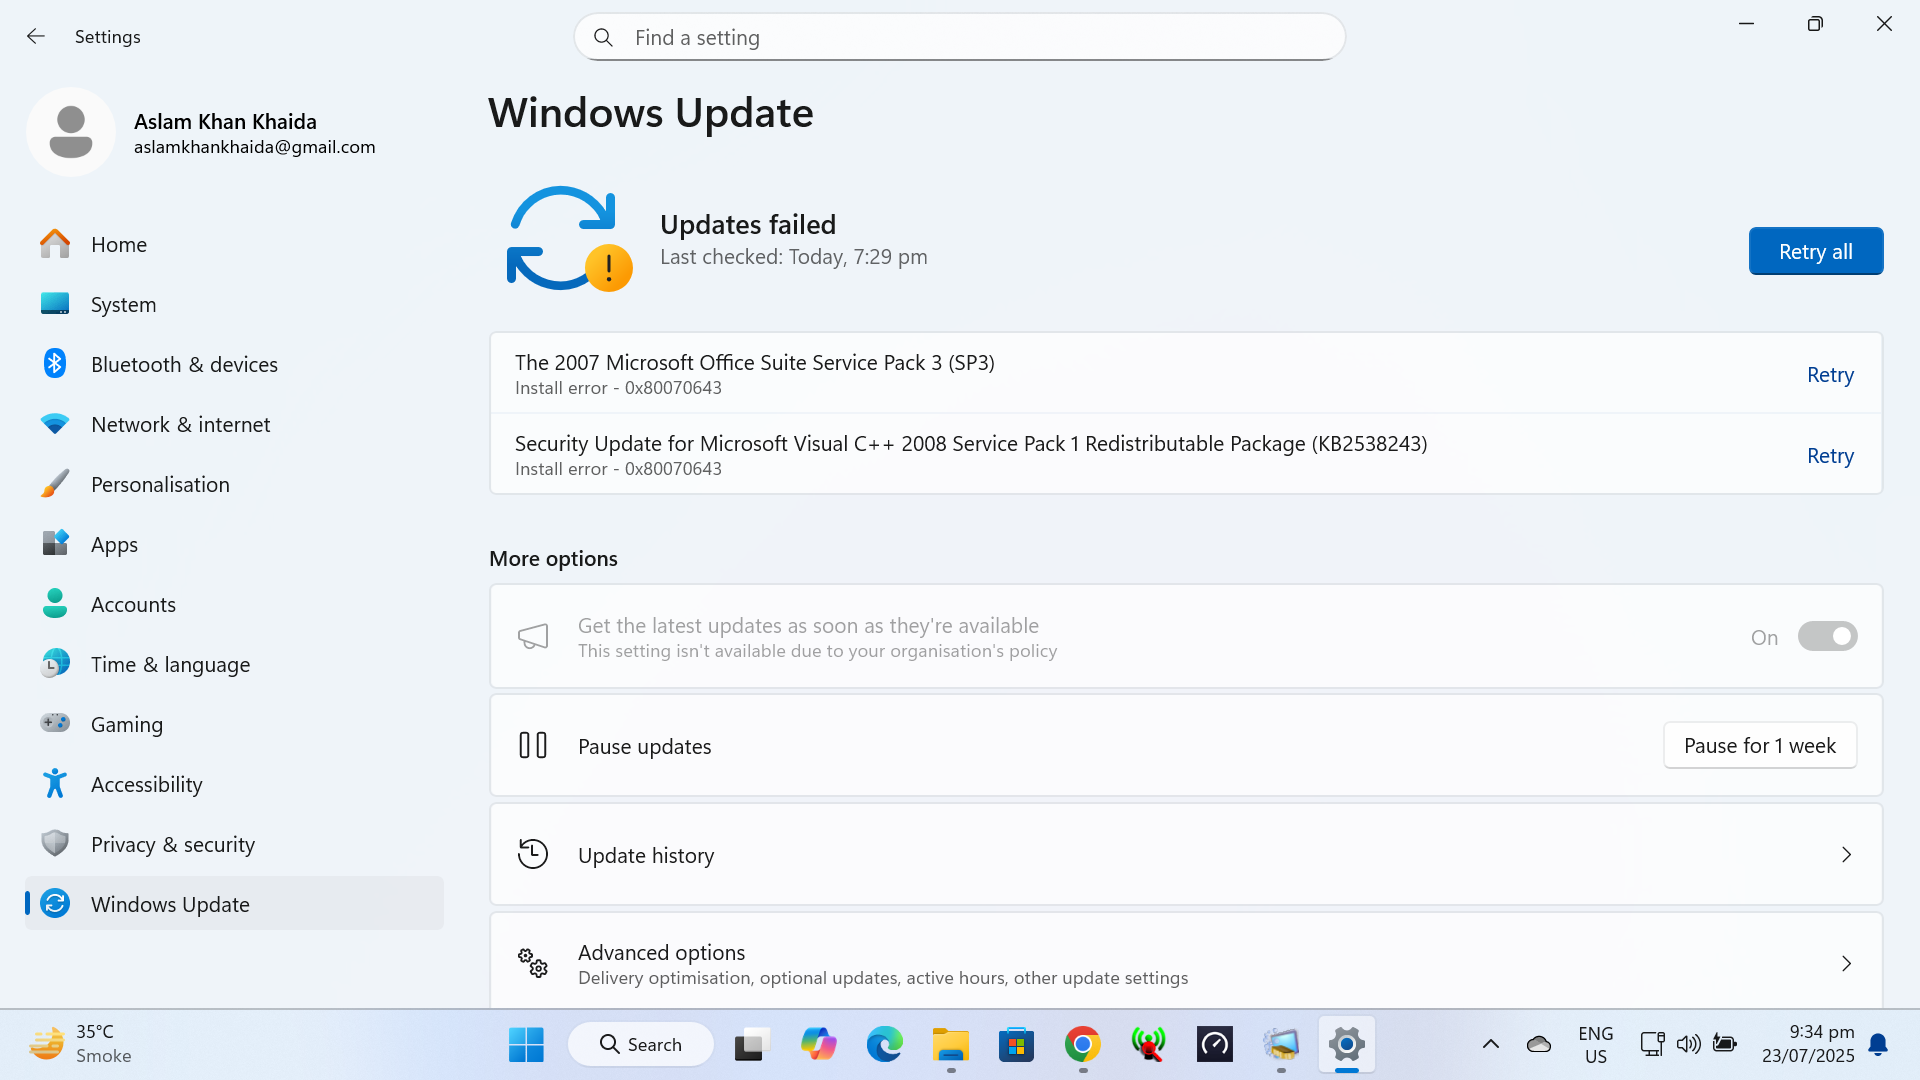Click the Advanced options gears icon
The width and height of the screenshot is (1920, 1080).
tap(533, 964)
